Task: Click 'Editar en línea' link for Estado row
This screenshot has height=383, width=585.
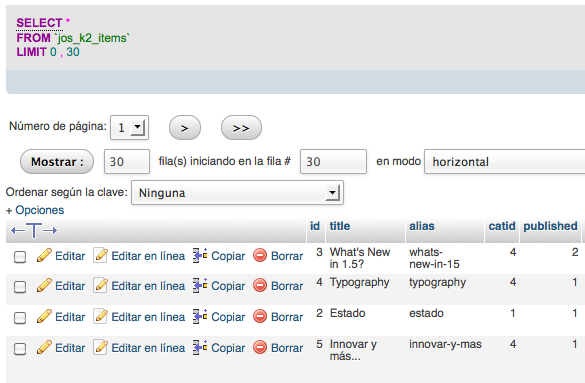Action: click(148, 317)
